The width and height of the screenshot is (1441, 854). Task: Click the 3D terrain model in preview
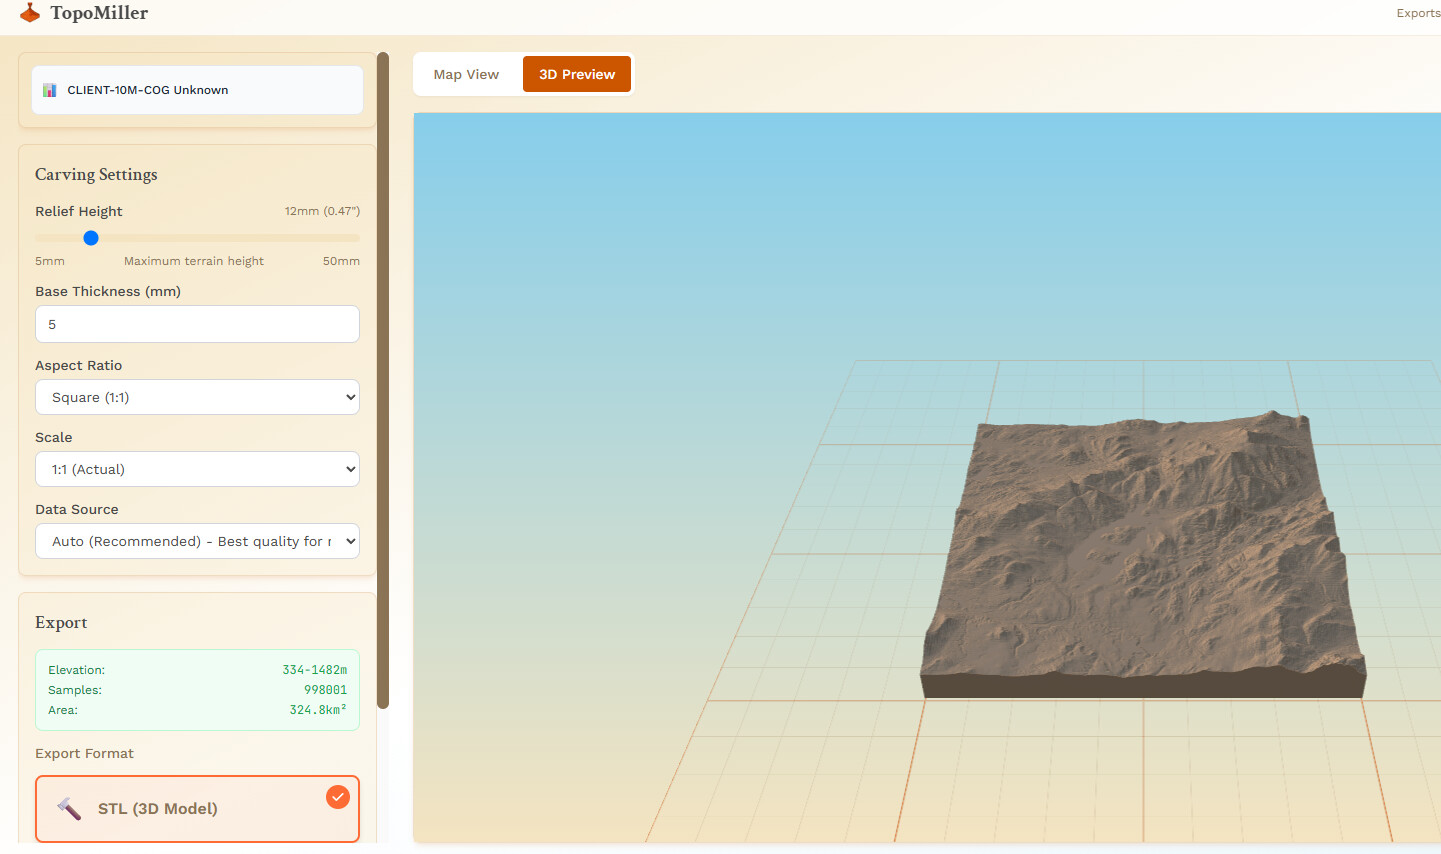1140,550
